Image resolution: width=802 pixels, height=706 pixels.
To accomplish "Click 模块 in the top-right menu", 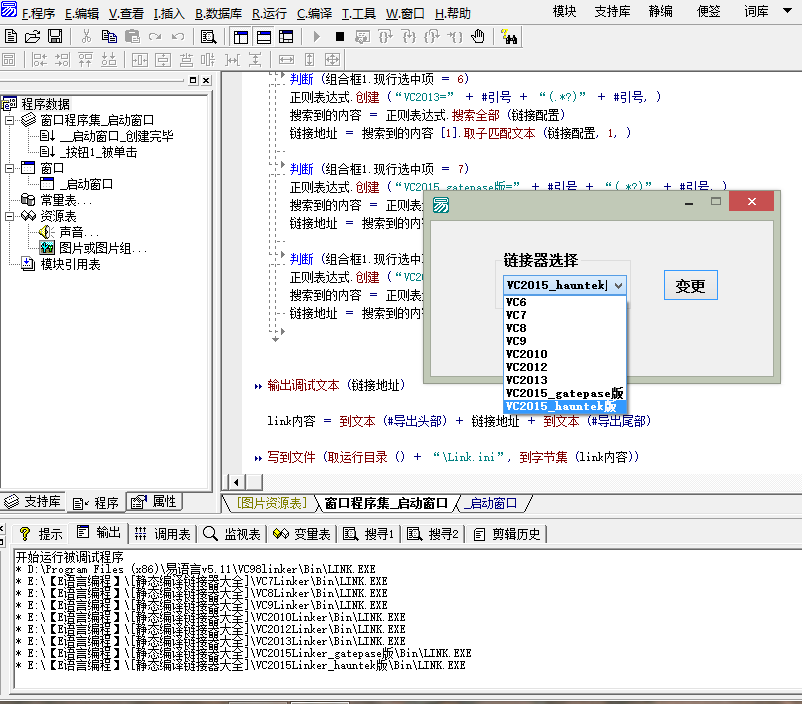I will [x=565, y=11].
